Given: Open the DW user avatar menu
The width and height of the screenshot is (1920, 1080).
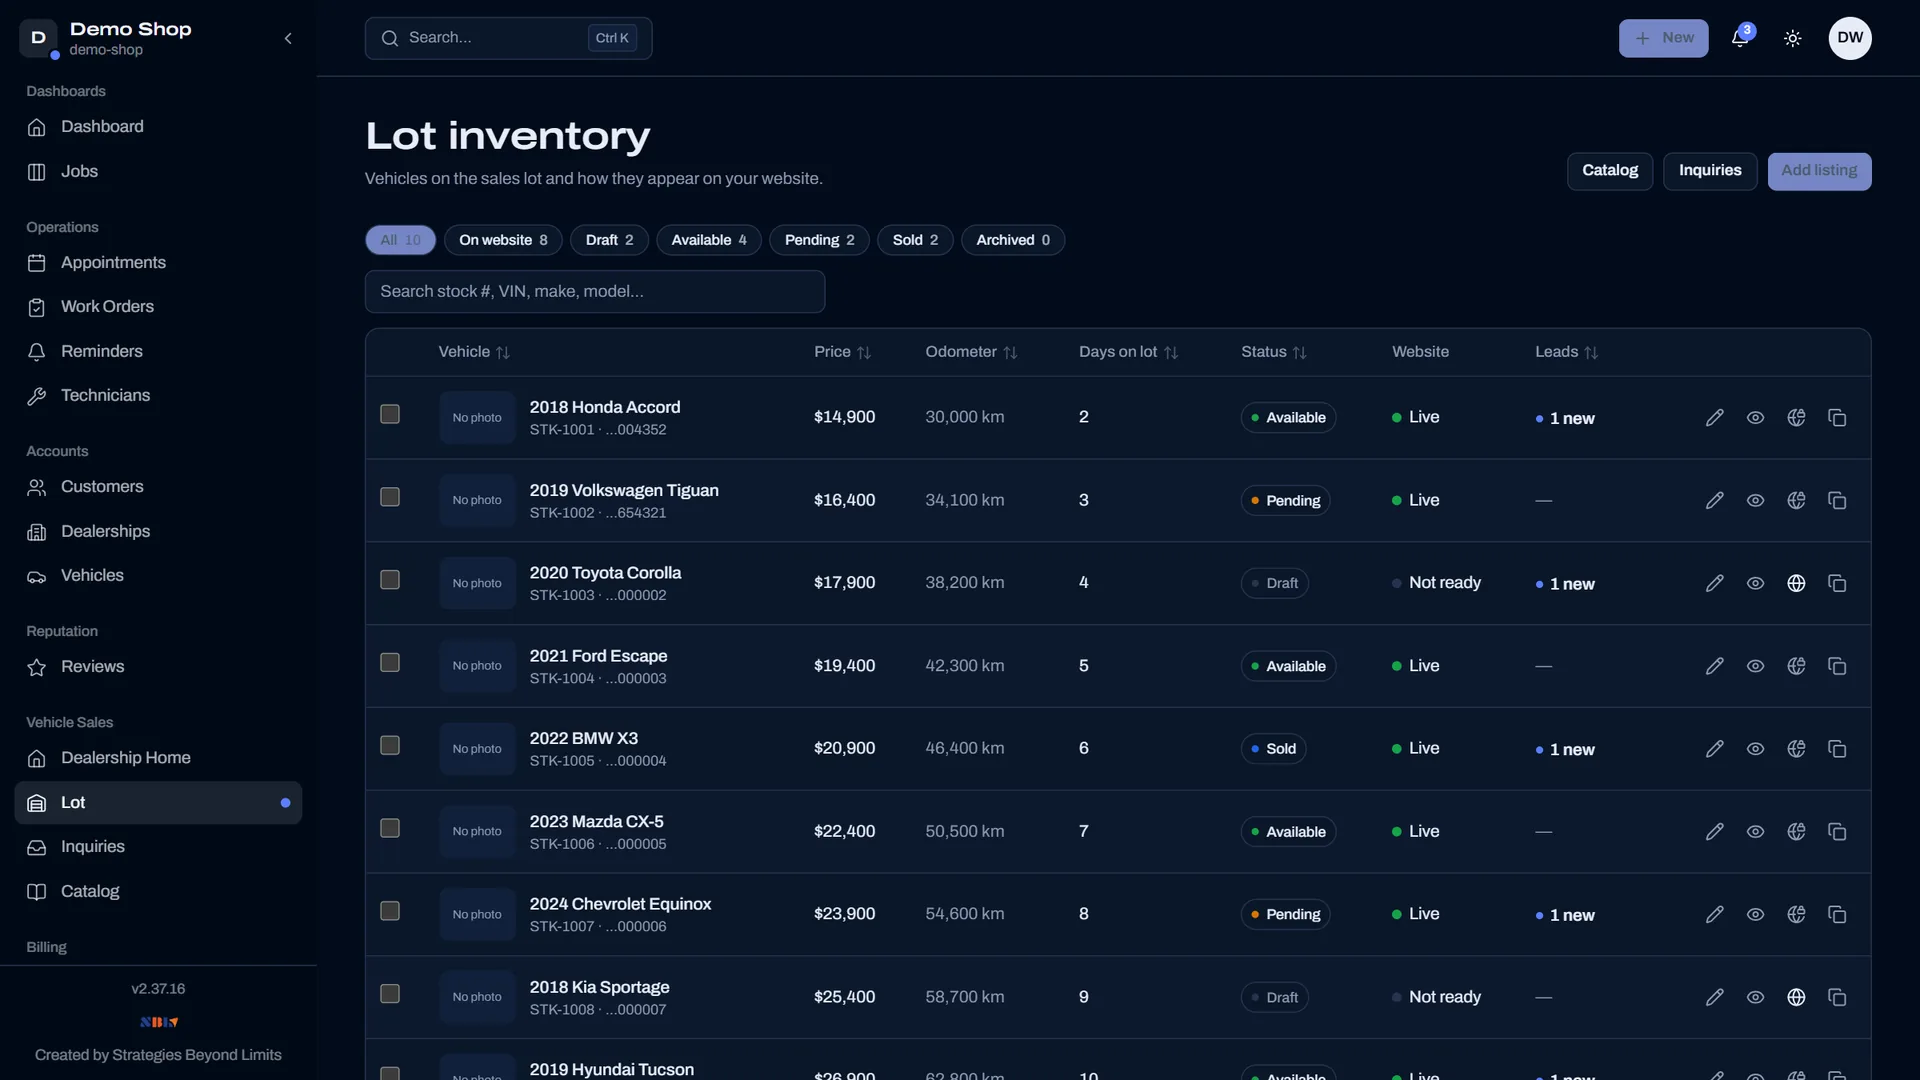Looking at the screenshot, I should tap(1850, 38).
